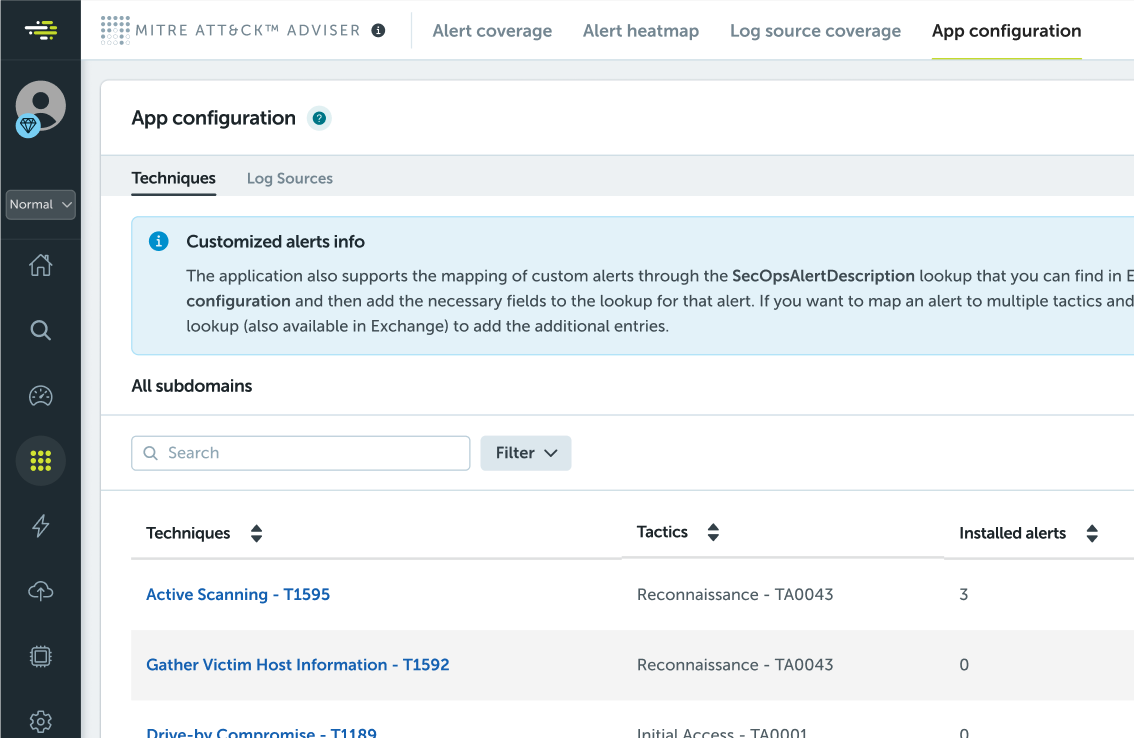1134x738 pixels.
Task: Open the dashboard gauge icon in the sidebar
Action: click(40, 396)
